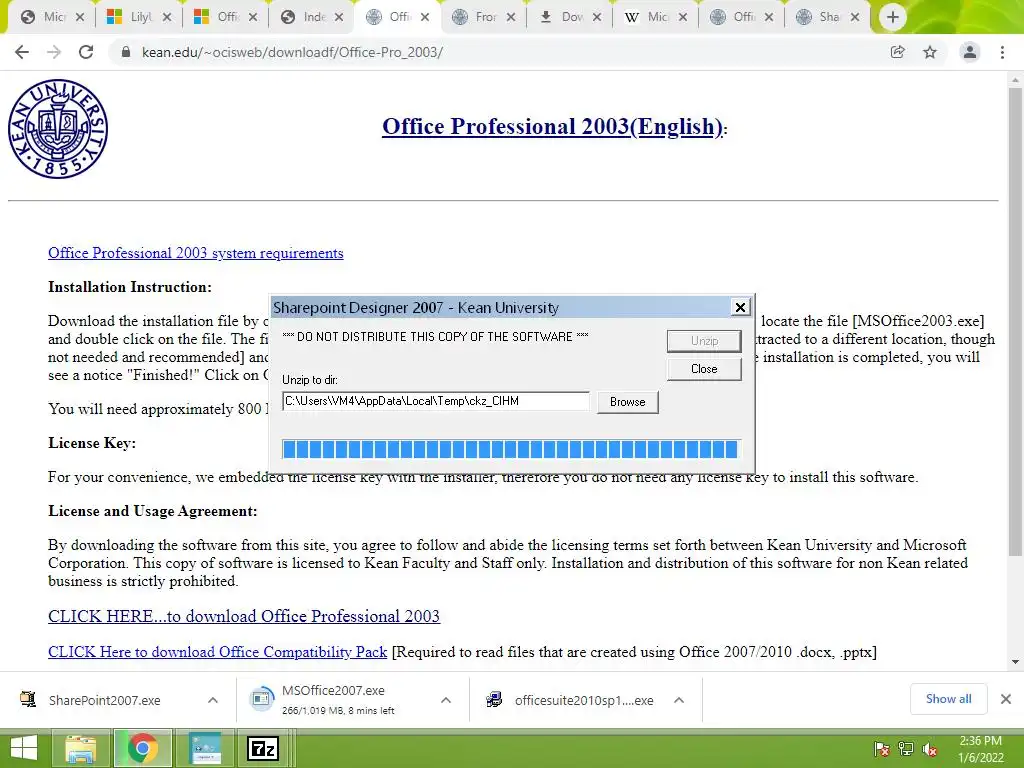The image size is (1024, 768).
Task: Click officesuite2010sp1 download file icon
Action: 494,699
